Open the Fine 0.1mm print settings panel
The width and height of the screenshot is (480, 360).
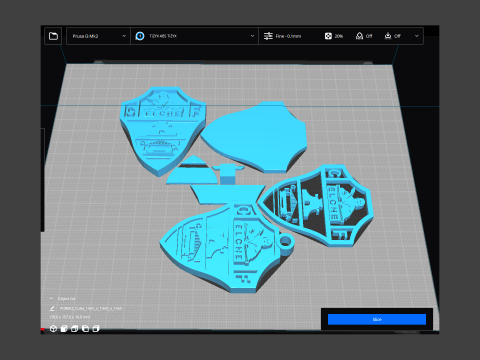tap(341, 36)
